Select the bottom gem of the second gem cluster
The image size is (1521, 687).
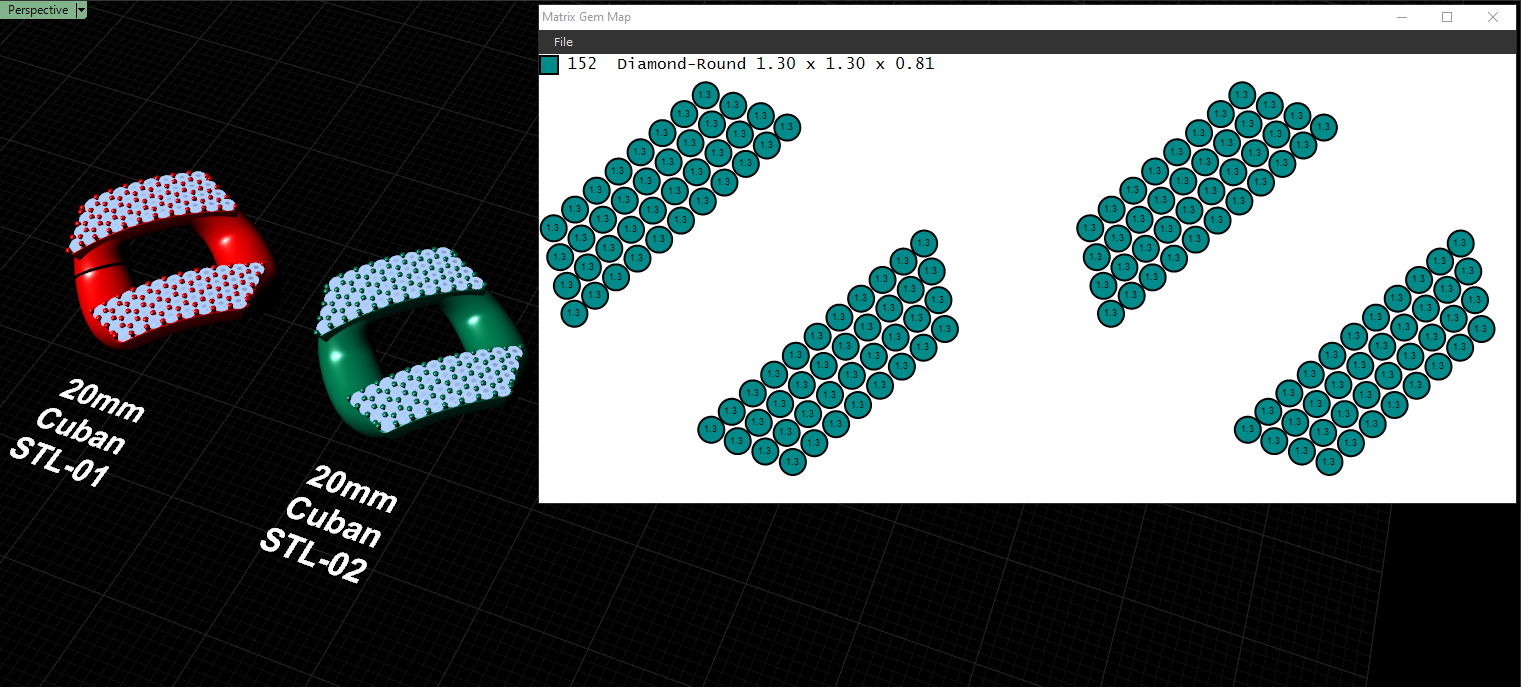[793, 461]
